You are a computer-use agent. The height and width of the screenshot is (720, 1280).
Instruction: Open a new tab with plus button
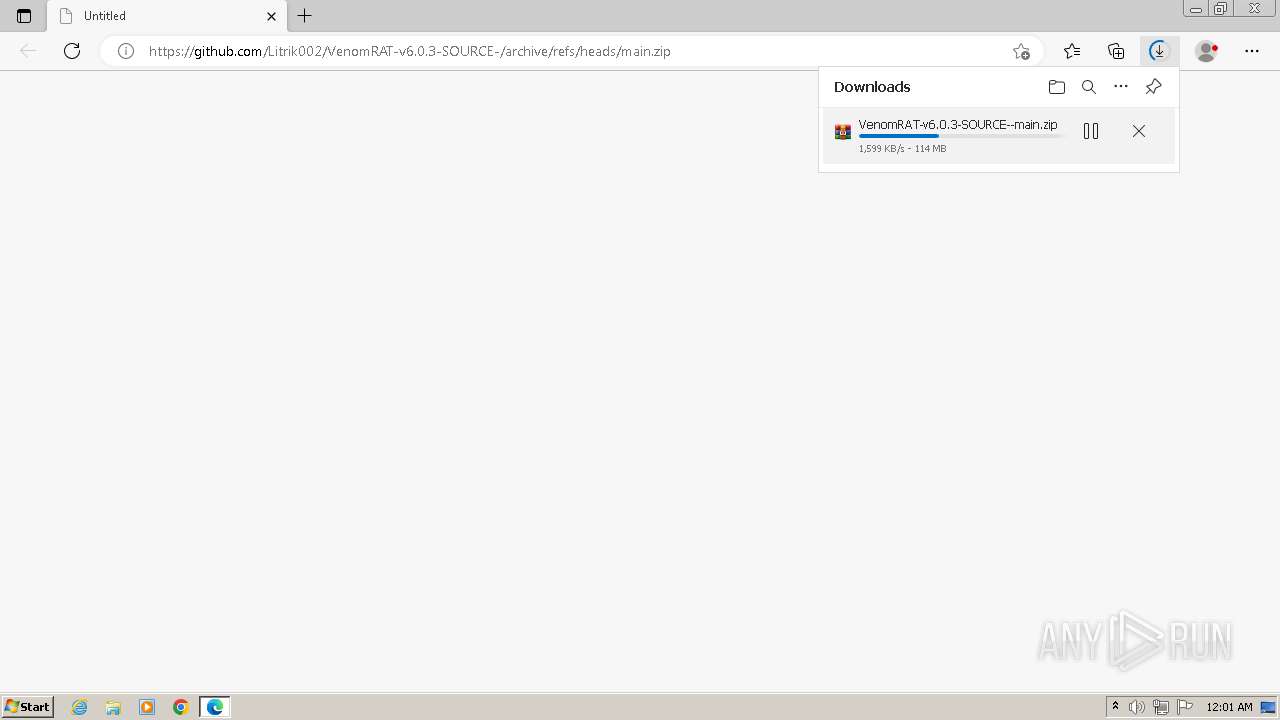[x=305, y=16]
